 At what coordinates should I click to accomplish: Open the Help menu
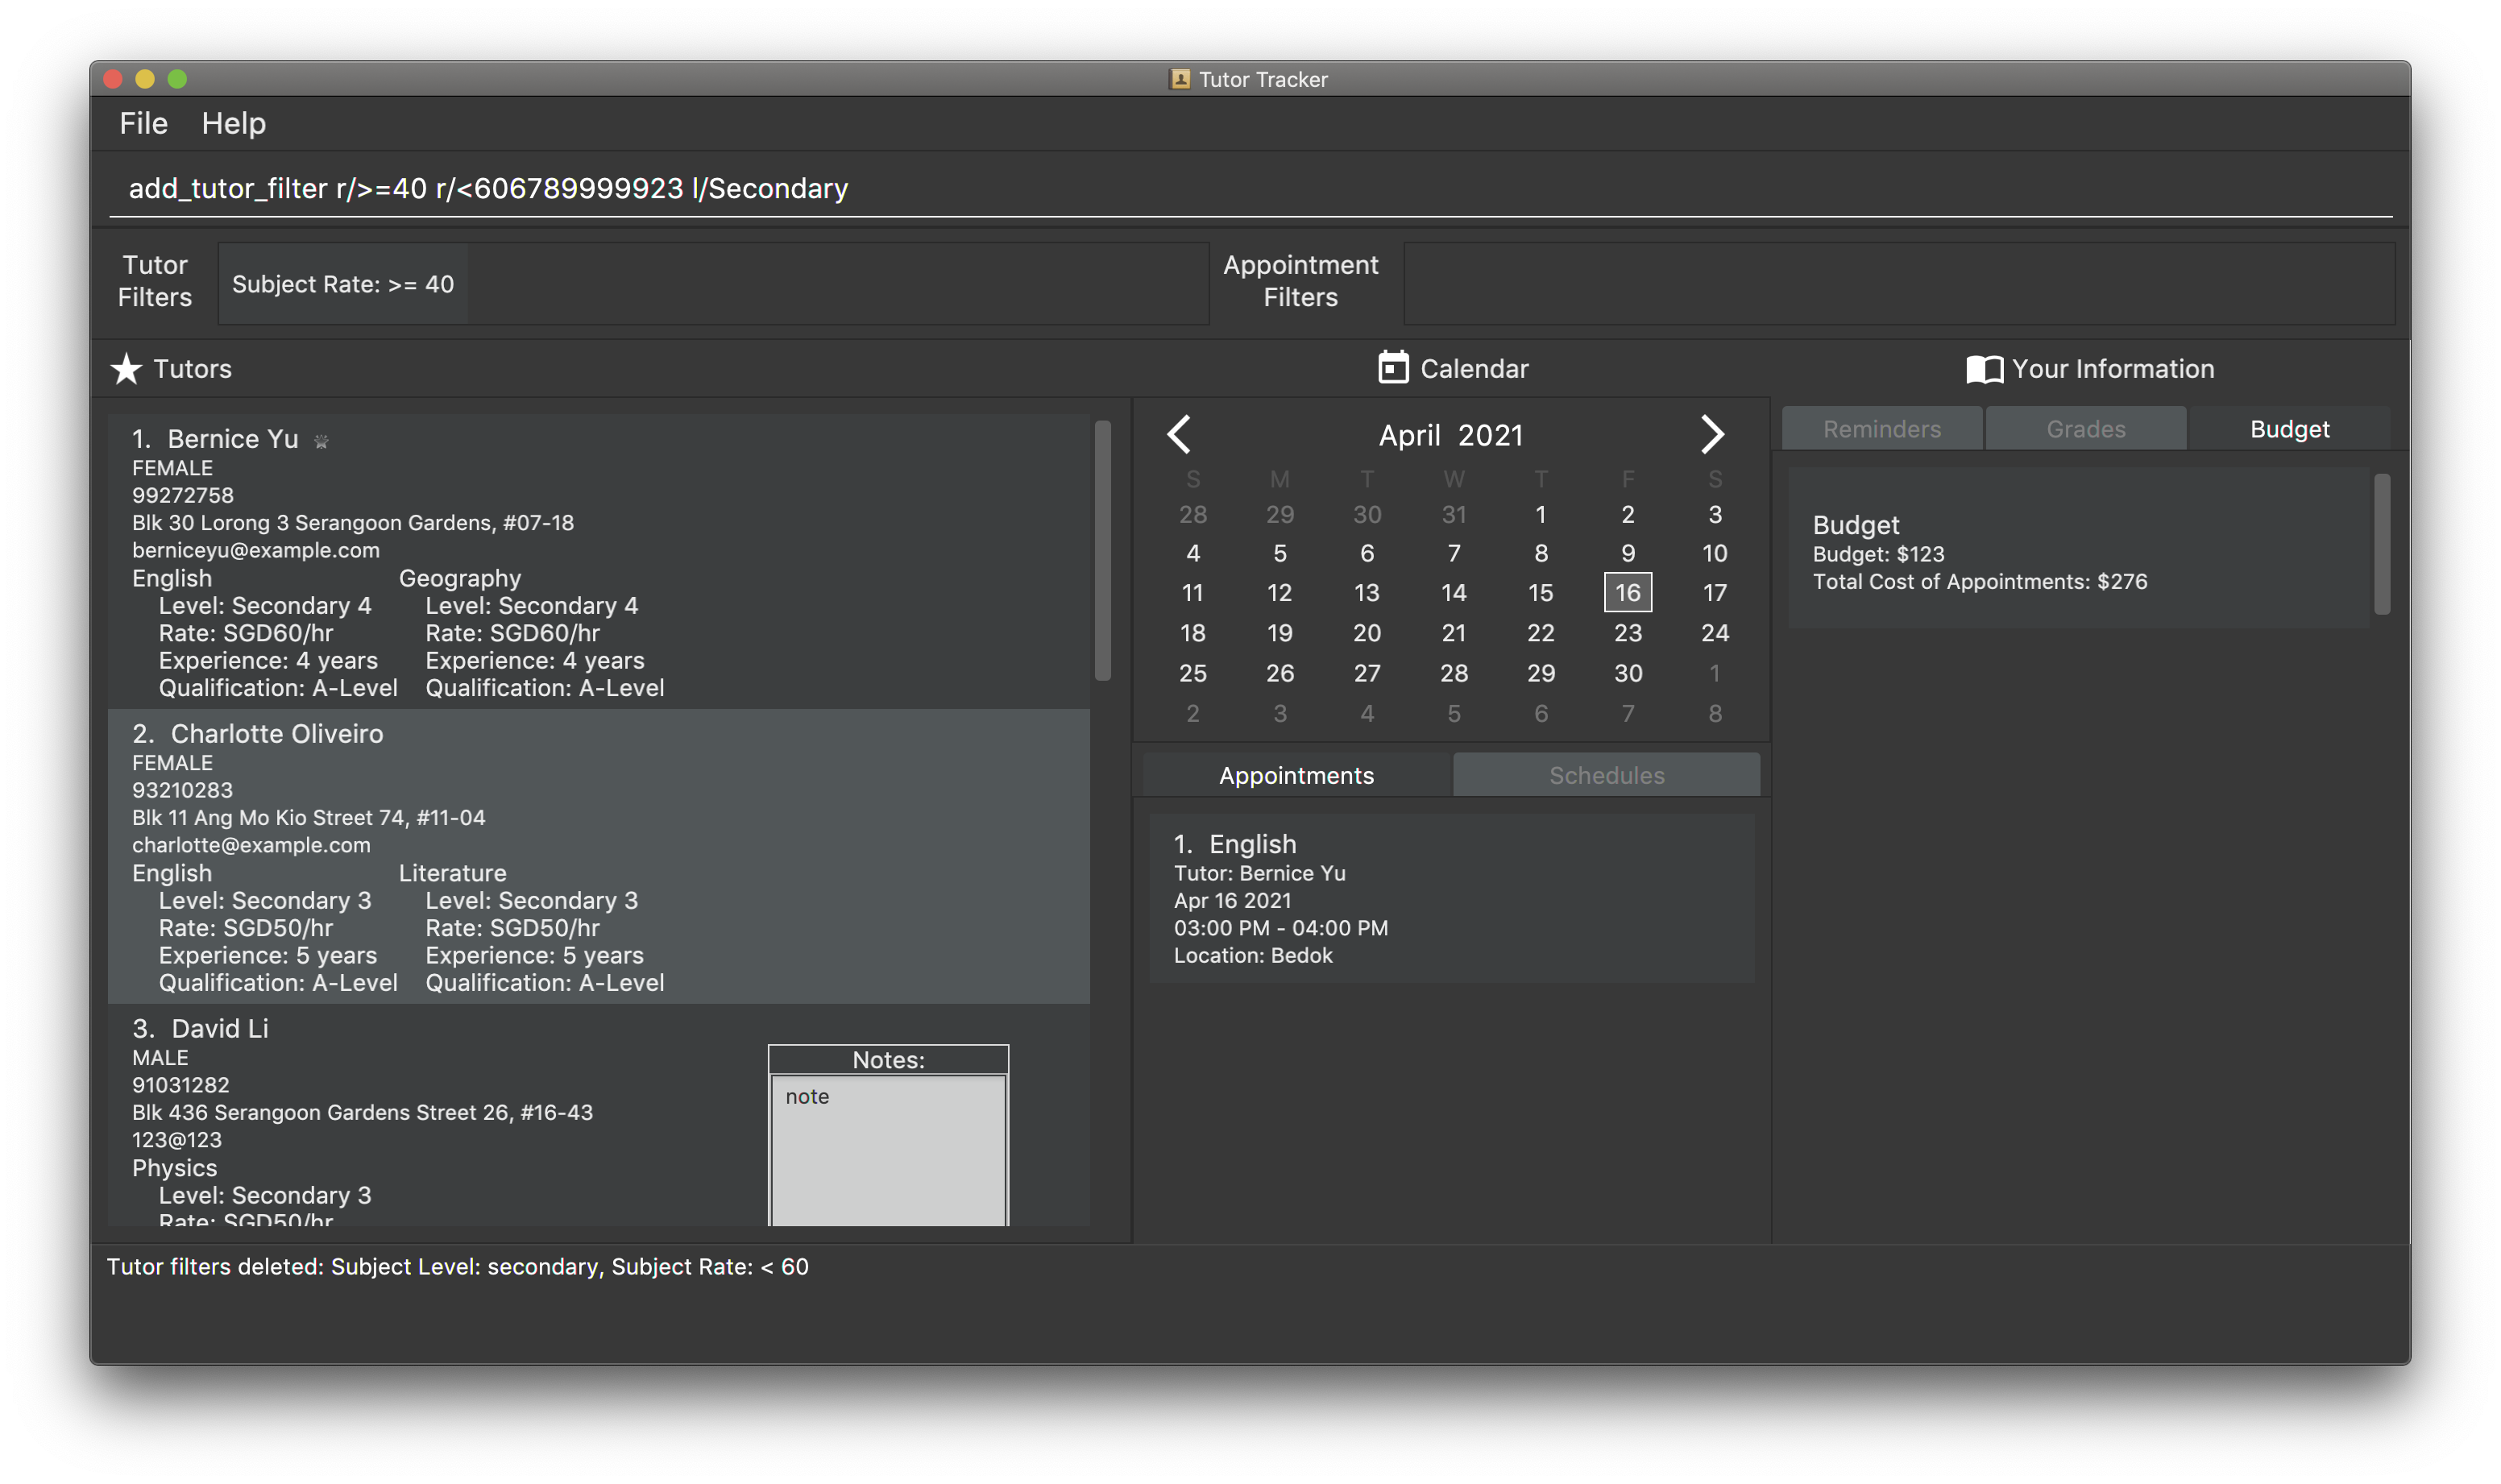233,123
